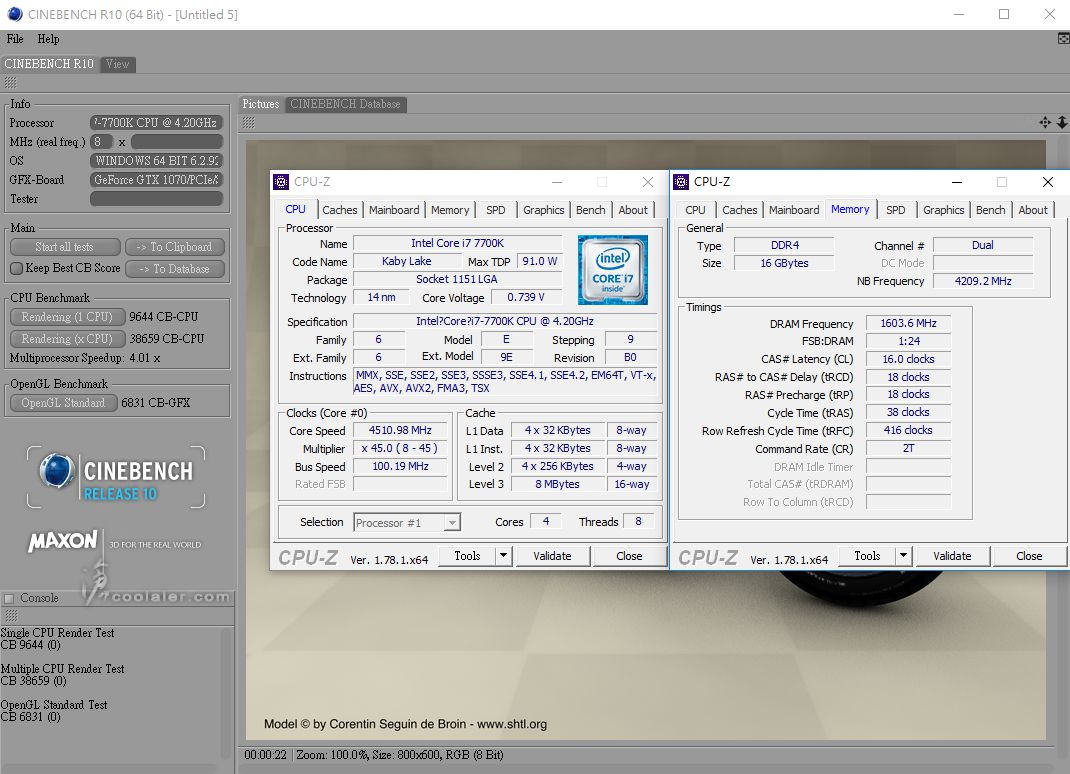Open Graphics tab in left CPU-Z
The width and height of the screenshot is (1070, 774).
coord(544,210)
